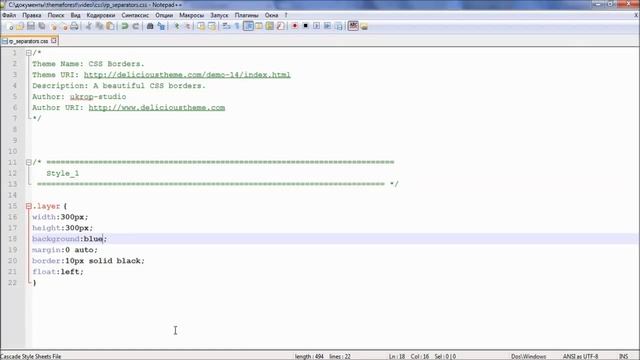
Task: Follow the http://www.delicioustheme.com link
Action: click(x=157, y=108)
